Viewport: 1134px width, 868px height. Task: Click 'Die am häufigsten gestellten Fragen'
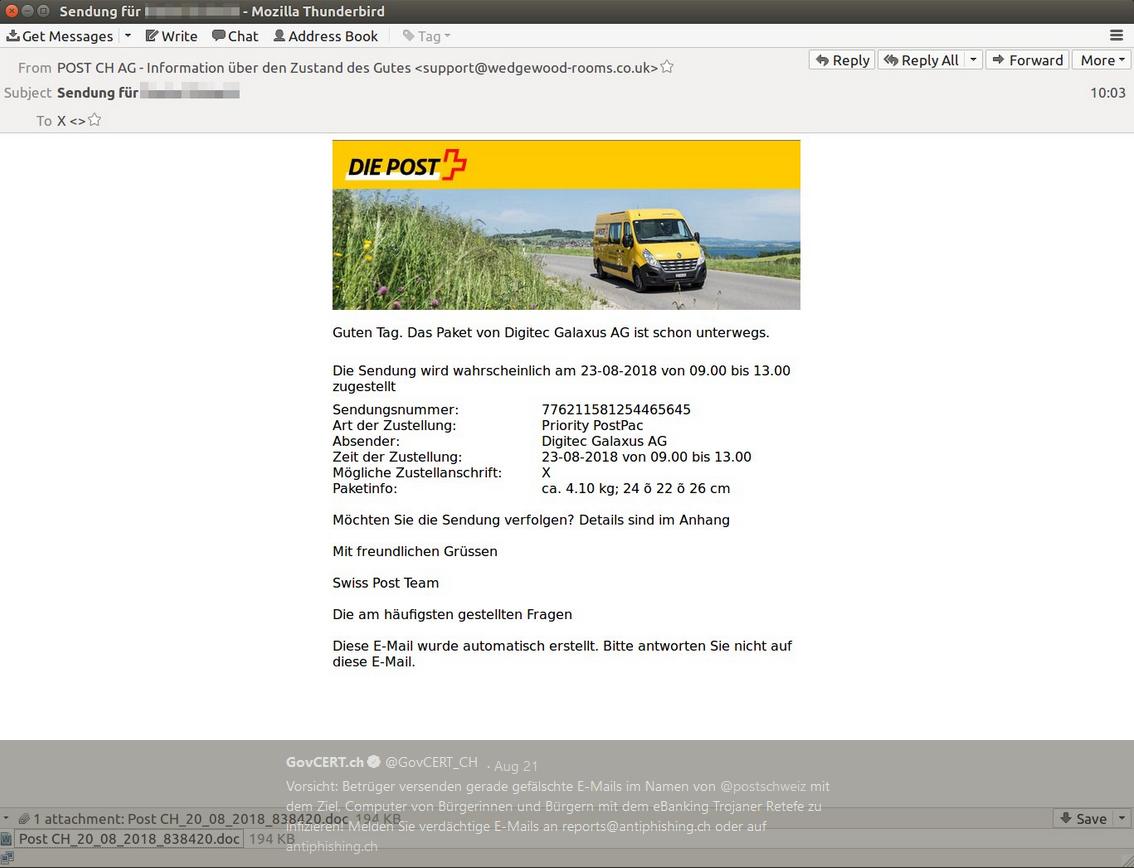point(453,615)
